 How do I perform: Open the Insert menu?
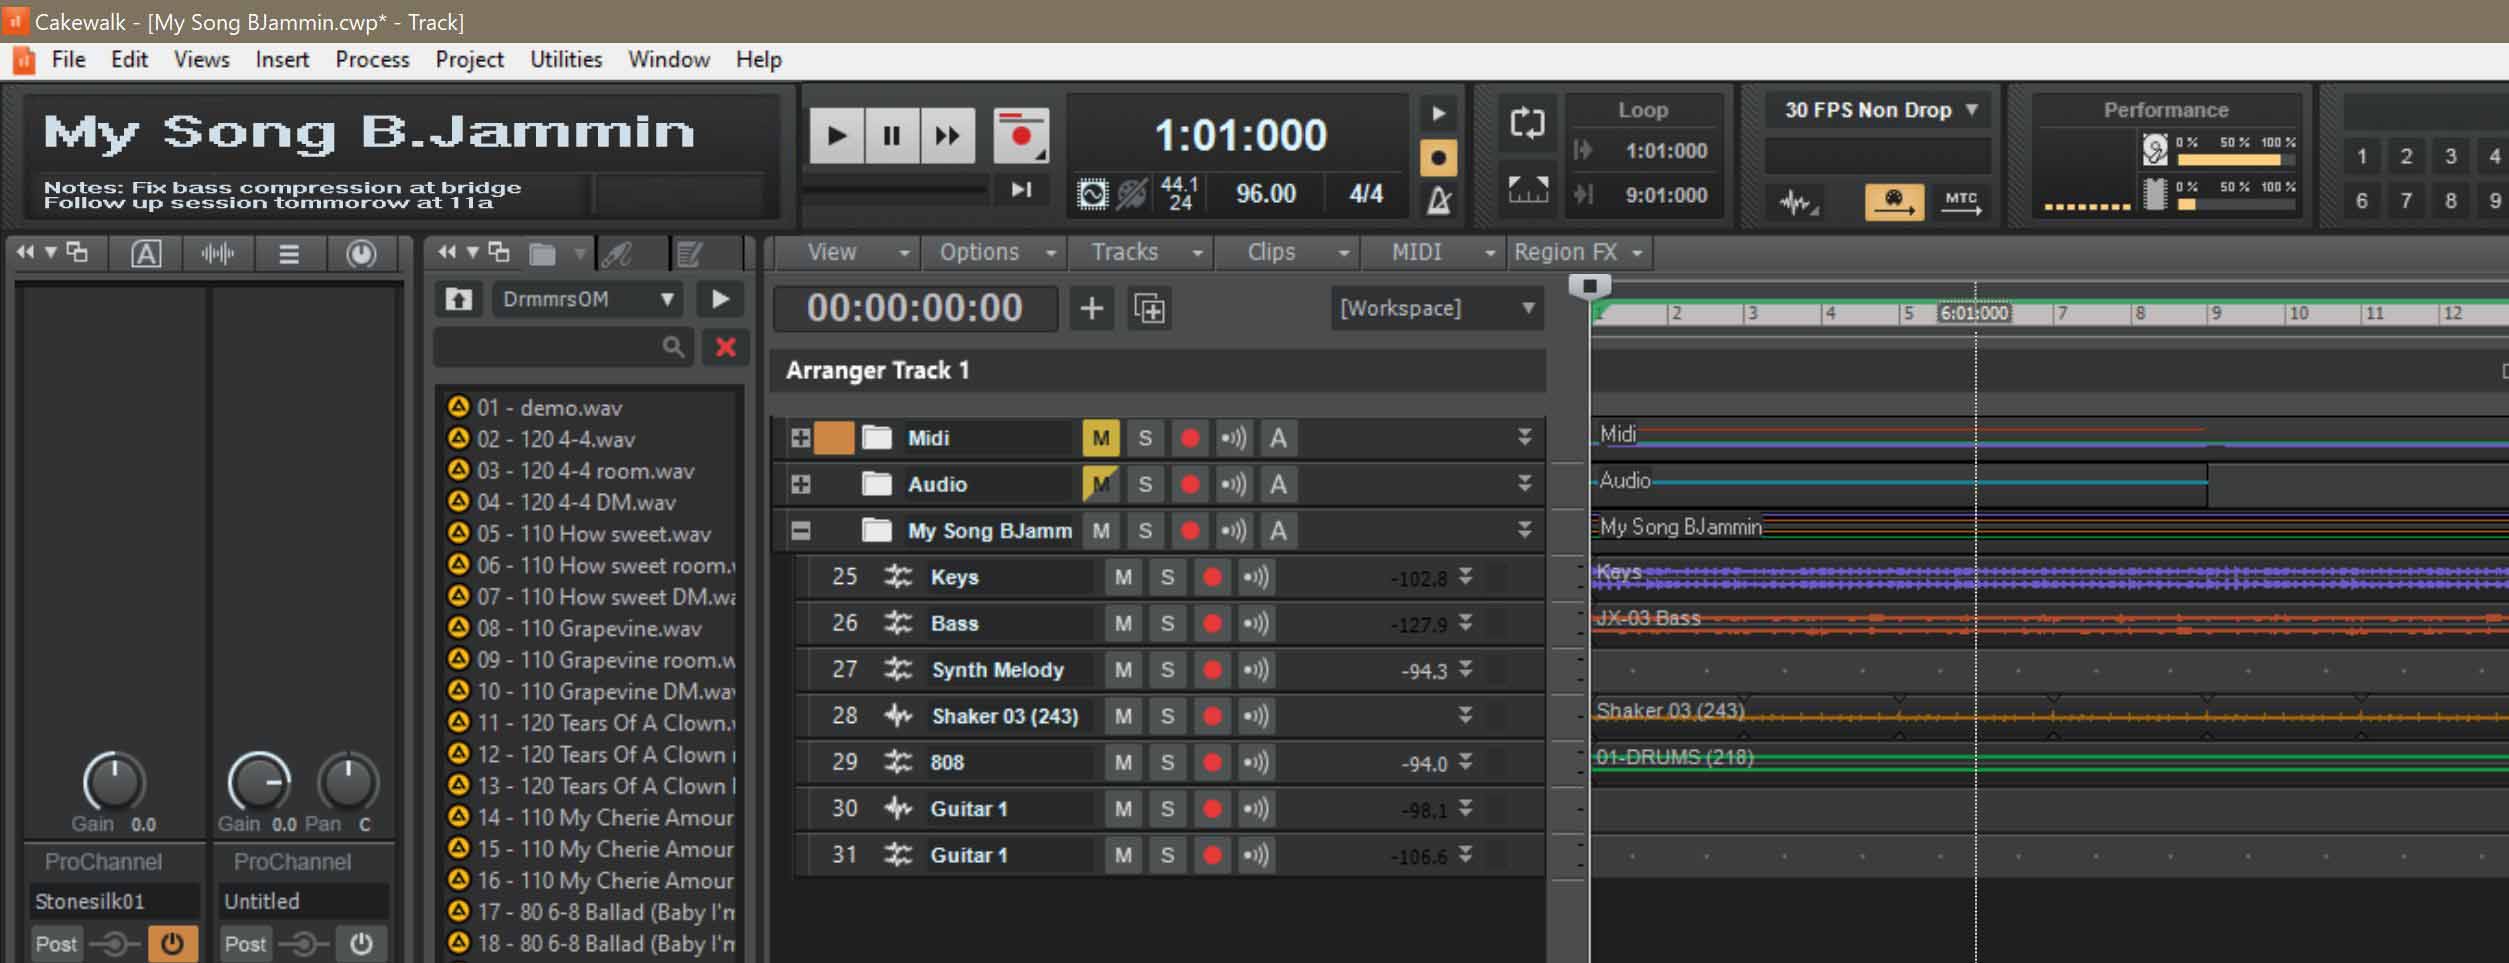point(282,59)
